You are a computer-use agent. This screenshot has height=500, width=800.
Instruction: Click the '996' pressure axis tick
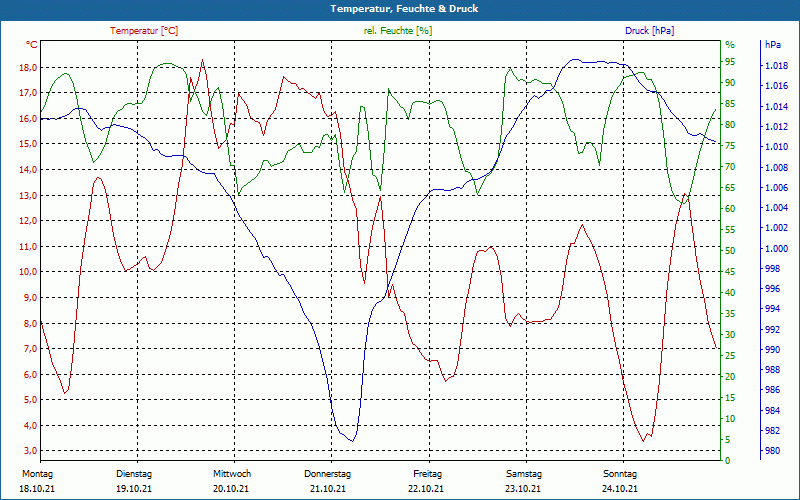(772, 289)
